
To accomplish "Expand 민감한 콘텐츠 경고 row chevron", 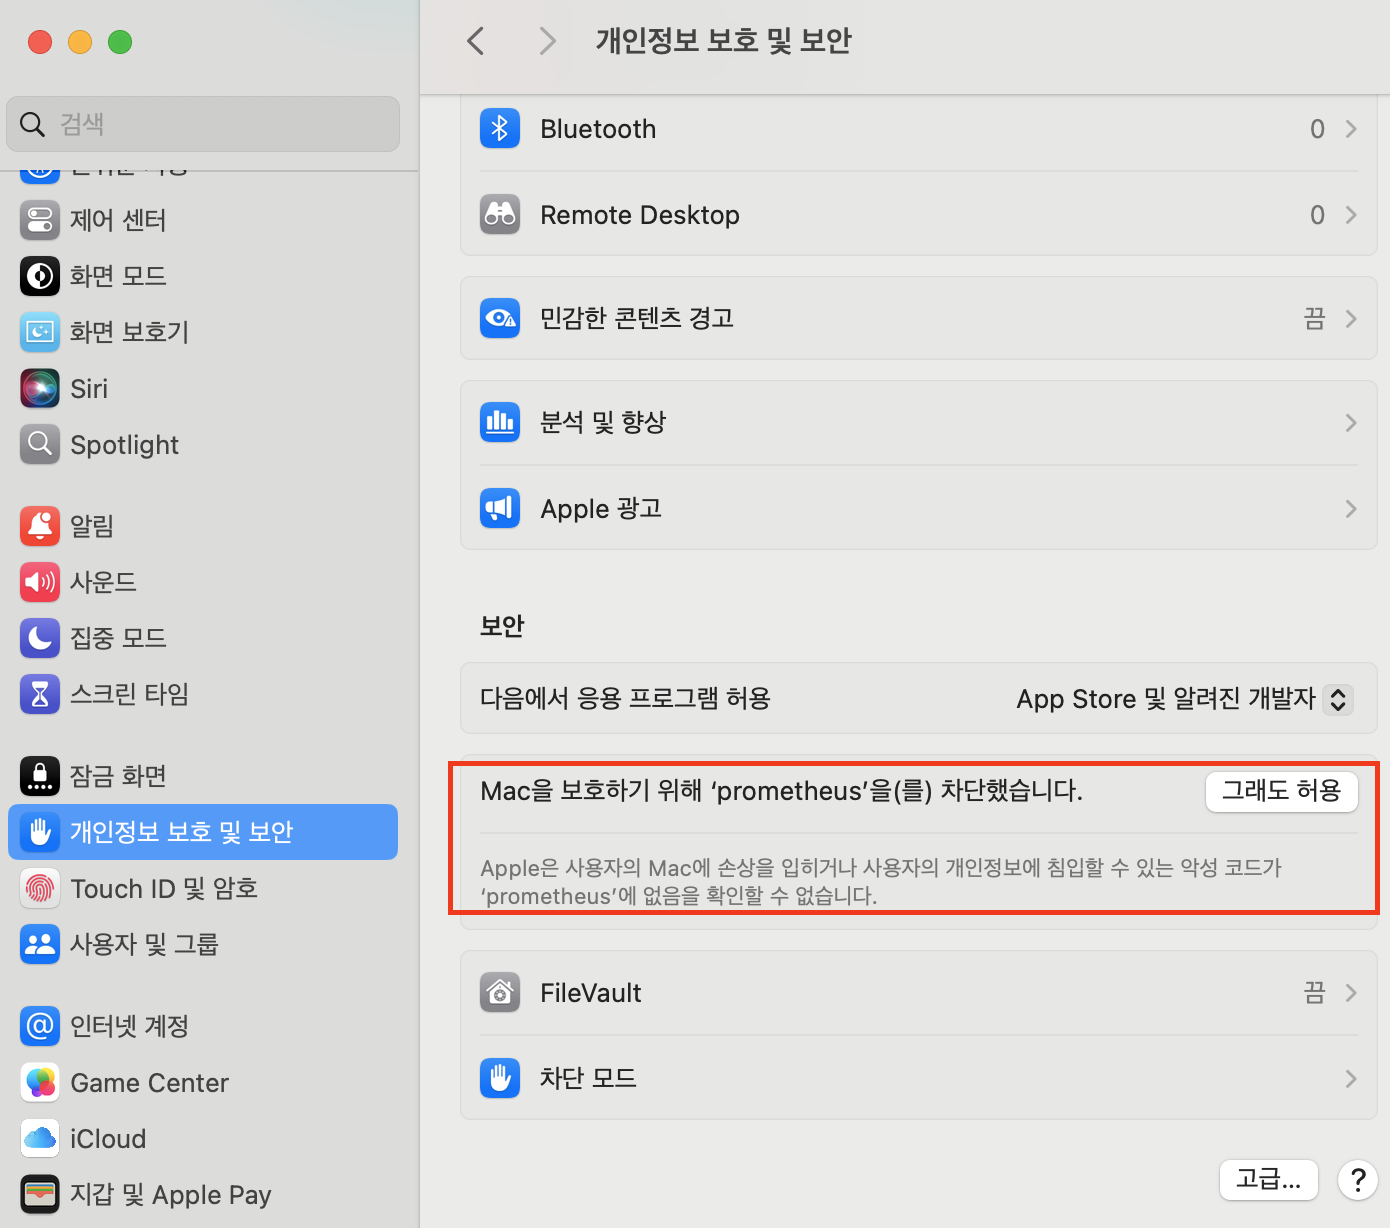I will pos(1351,319).
